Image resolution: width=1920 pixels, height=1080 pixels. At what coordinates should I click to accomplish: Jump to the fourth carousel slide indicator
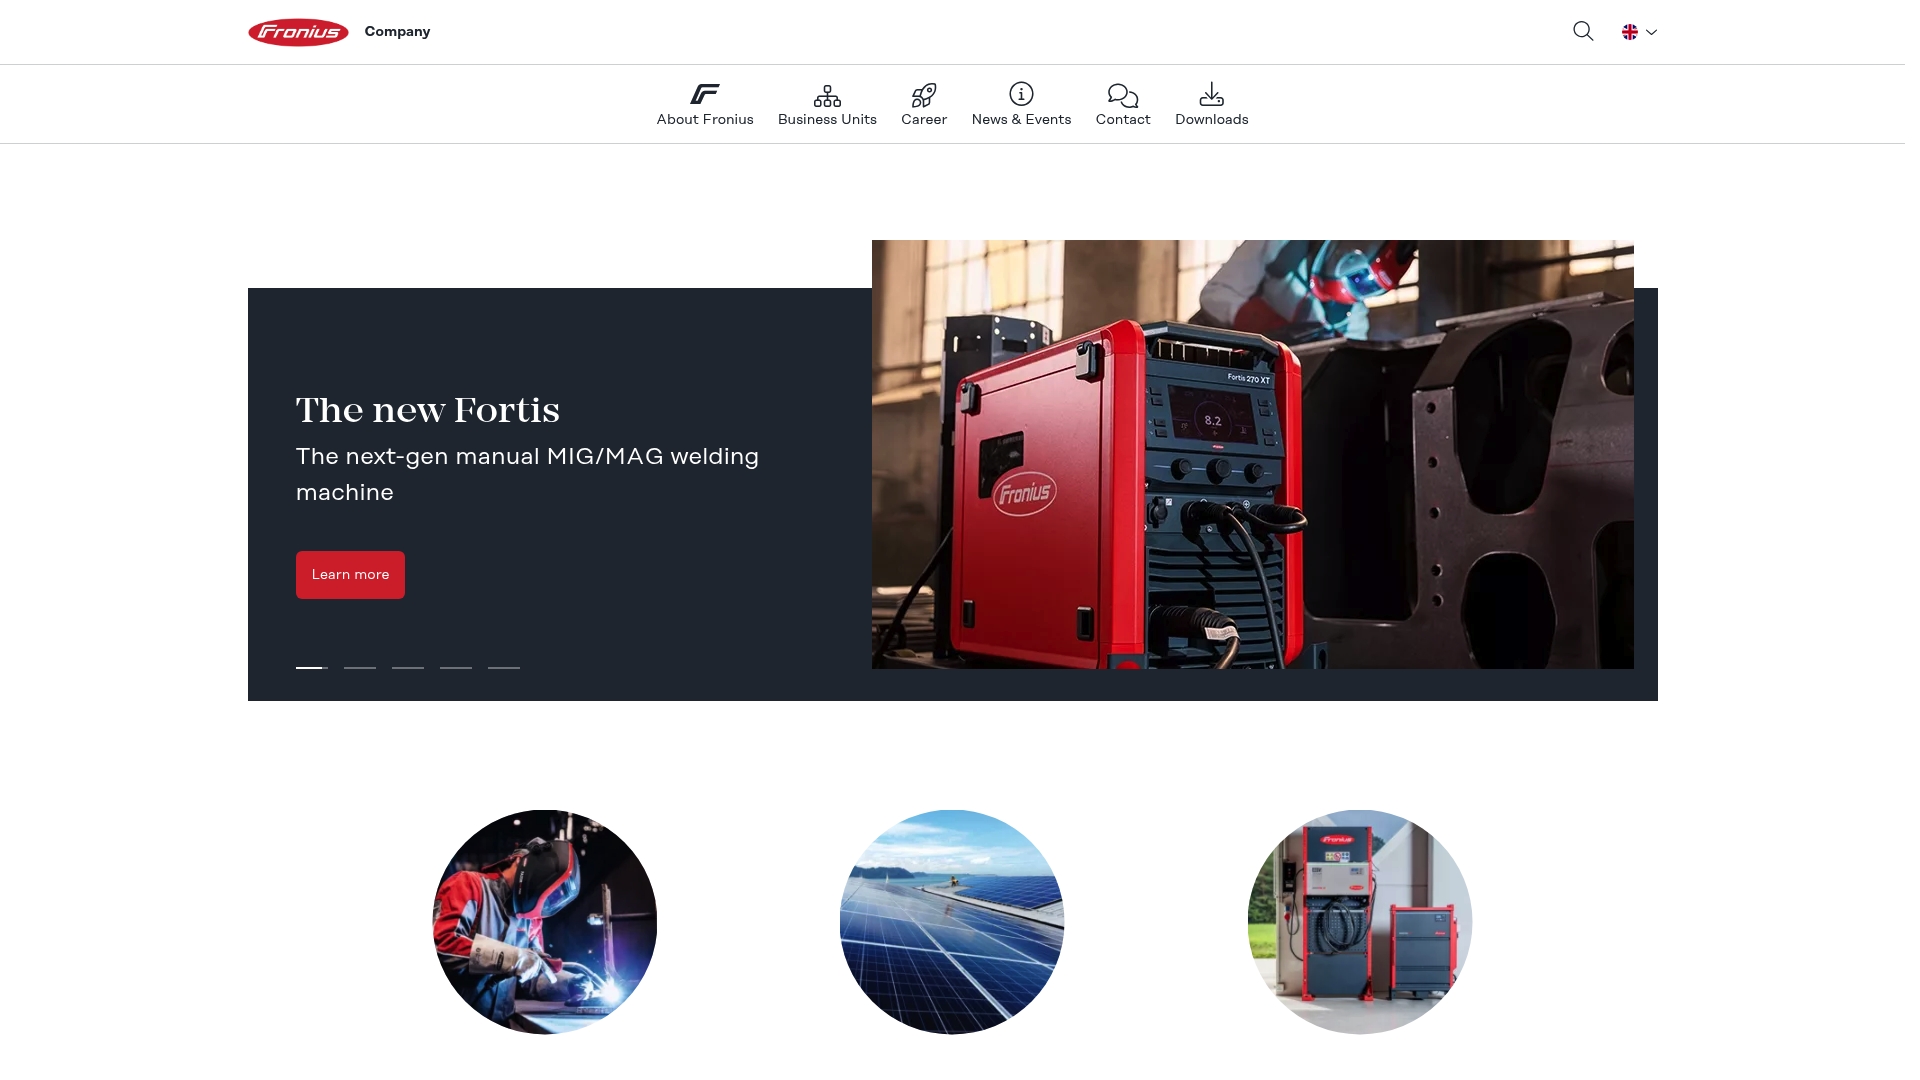coord(456,667)
